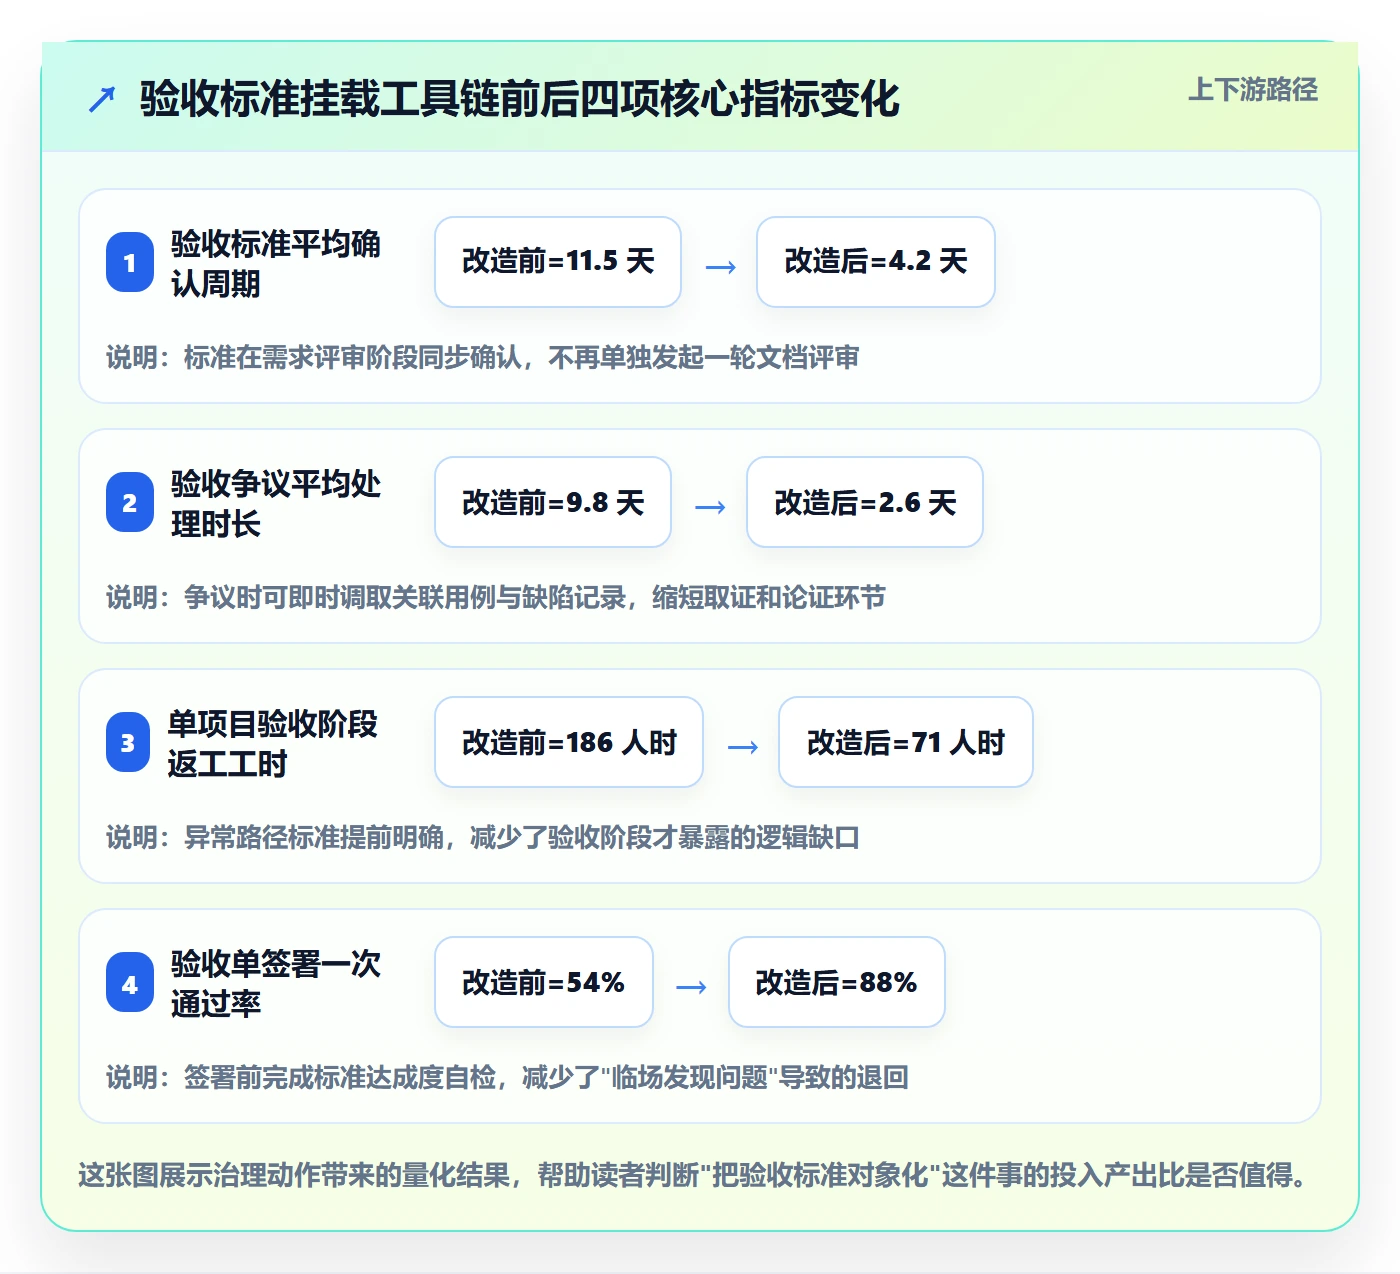Select the note about 异常路径标准提前明确
The height and width of the screenshot is (1274, 1400).
(x=483, y=837)
